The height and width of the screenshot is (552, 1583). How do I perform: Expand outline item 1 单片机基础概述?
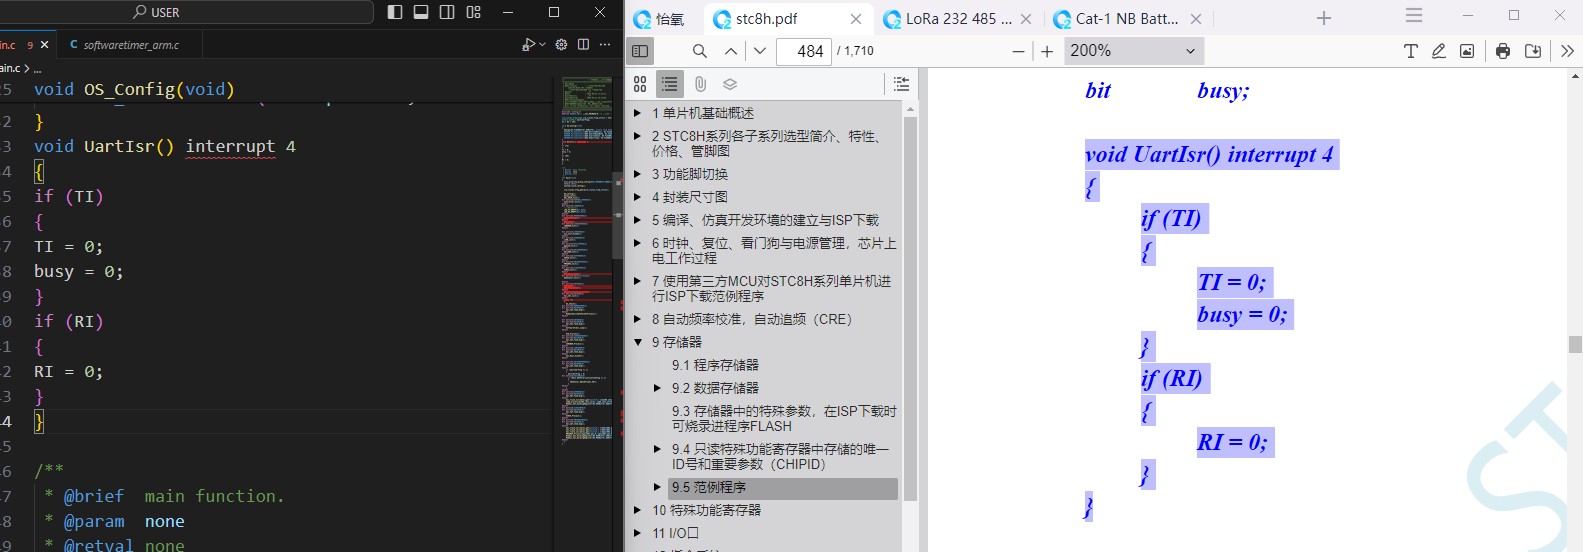(x=637, y=113)
